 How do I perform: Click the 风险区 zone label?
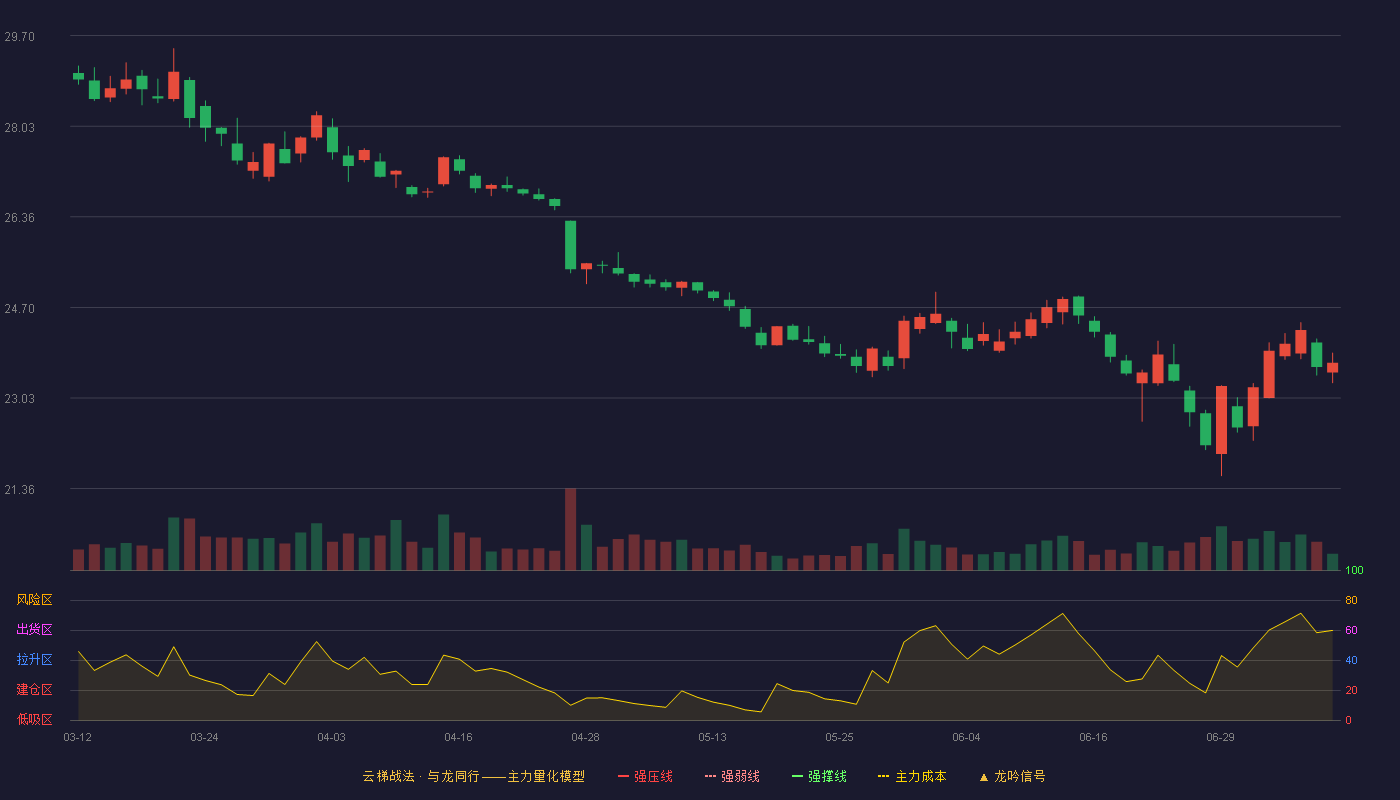(34, 600)
